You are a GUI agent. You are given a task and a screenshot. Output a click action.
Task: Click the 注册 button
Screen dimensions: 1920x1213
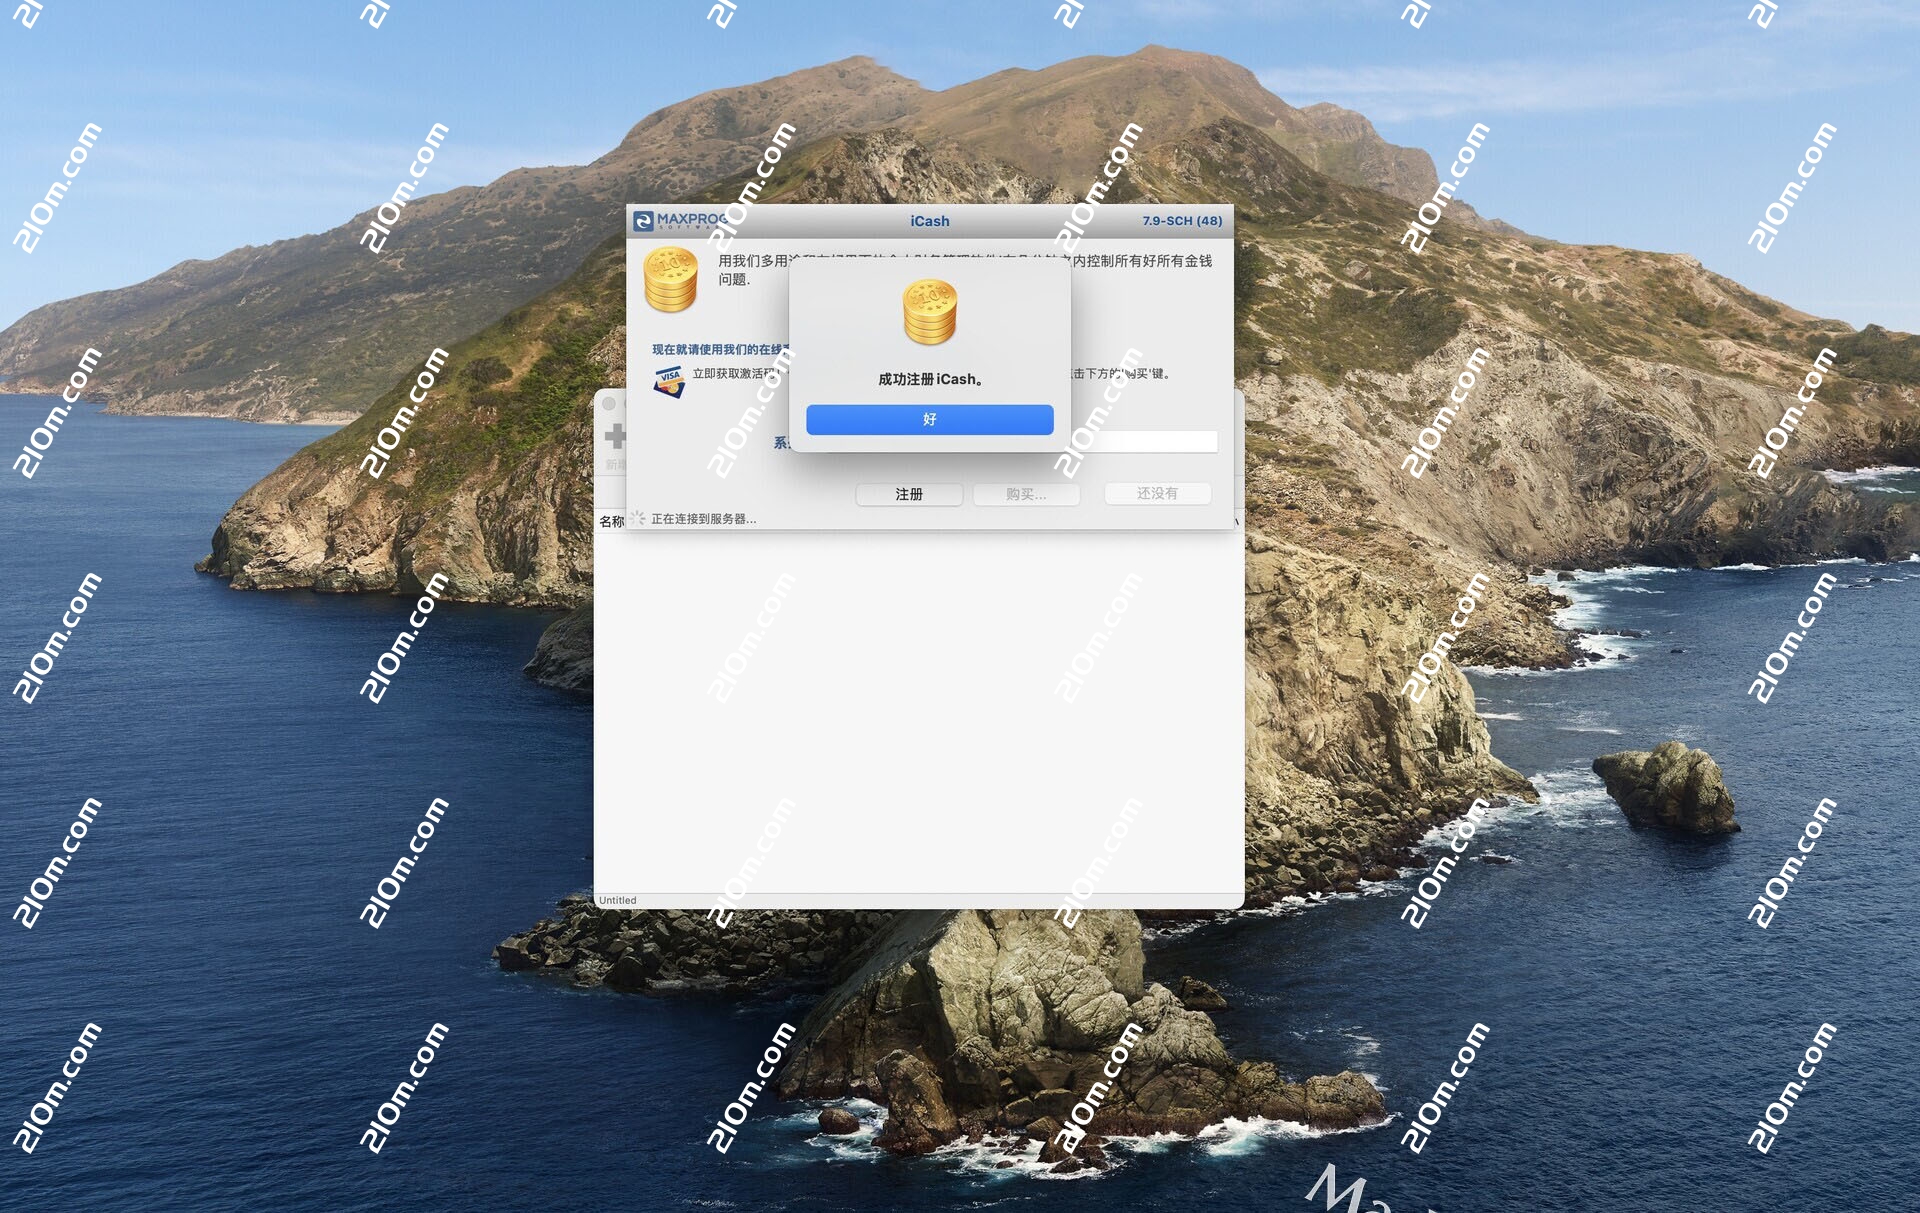(x=909, y=494)
